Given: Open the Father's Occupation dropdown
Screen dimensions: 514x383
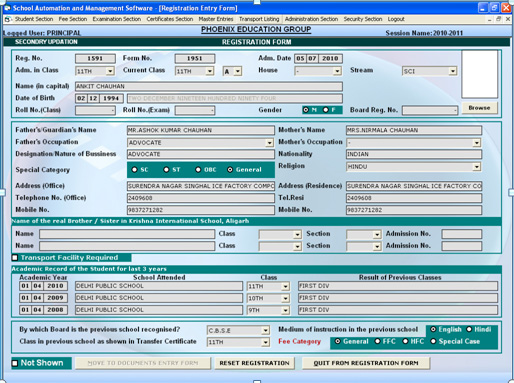Looking at the screenshot, I should coord(269,143).
